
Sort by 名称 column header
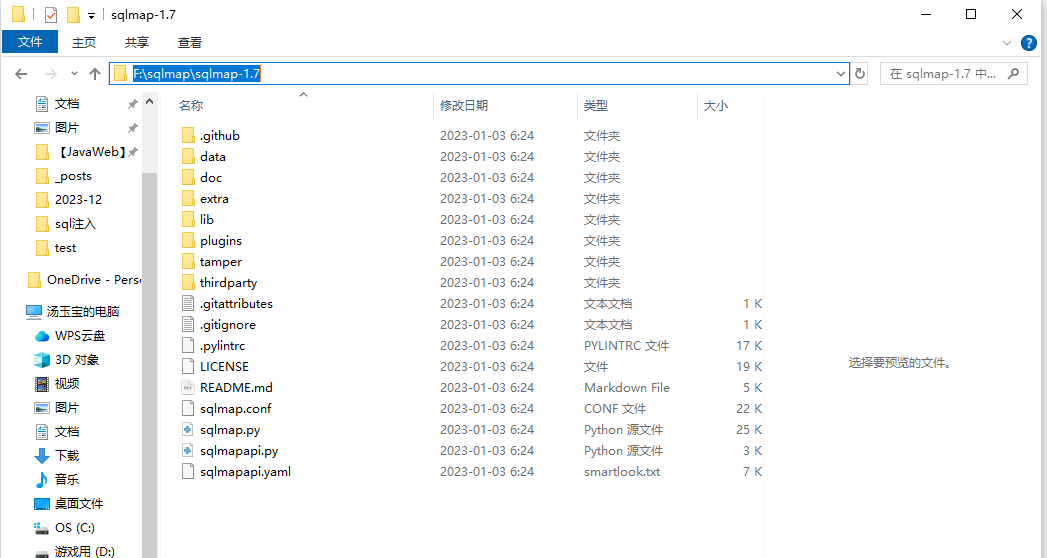click(x=191, y=105)
